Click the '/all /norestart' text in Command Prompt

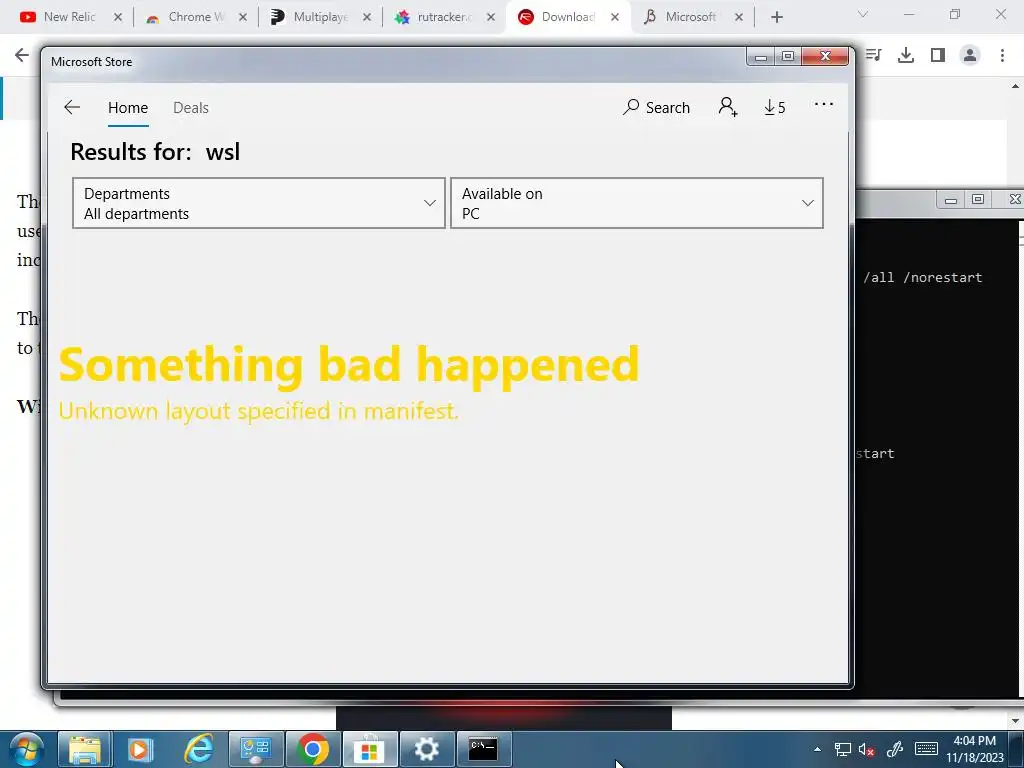pos(922,278)
